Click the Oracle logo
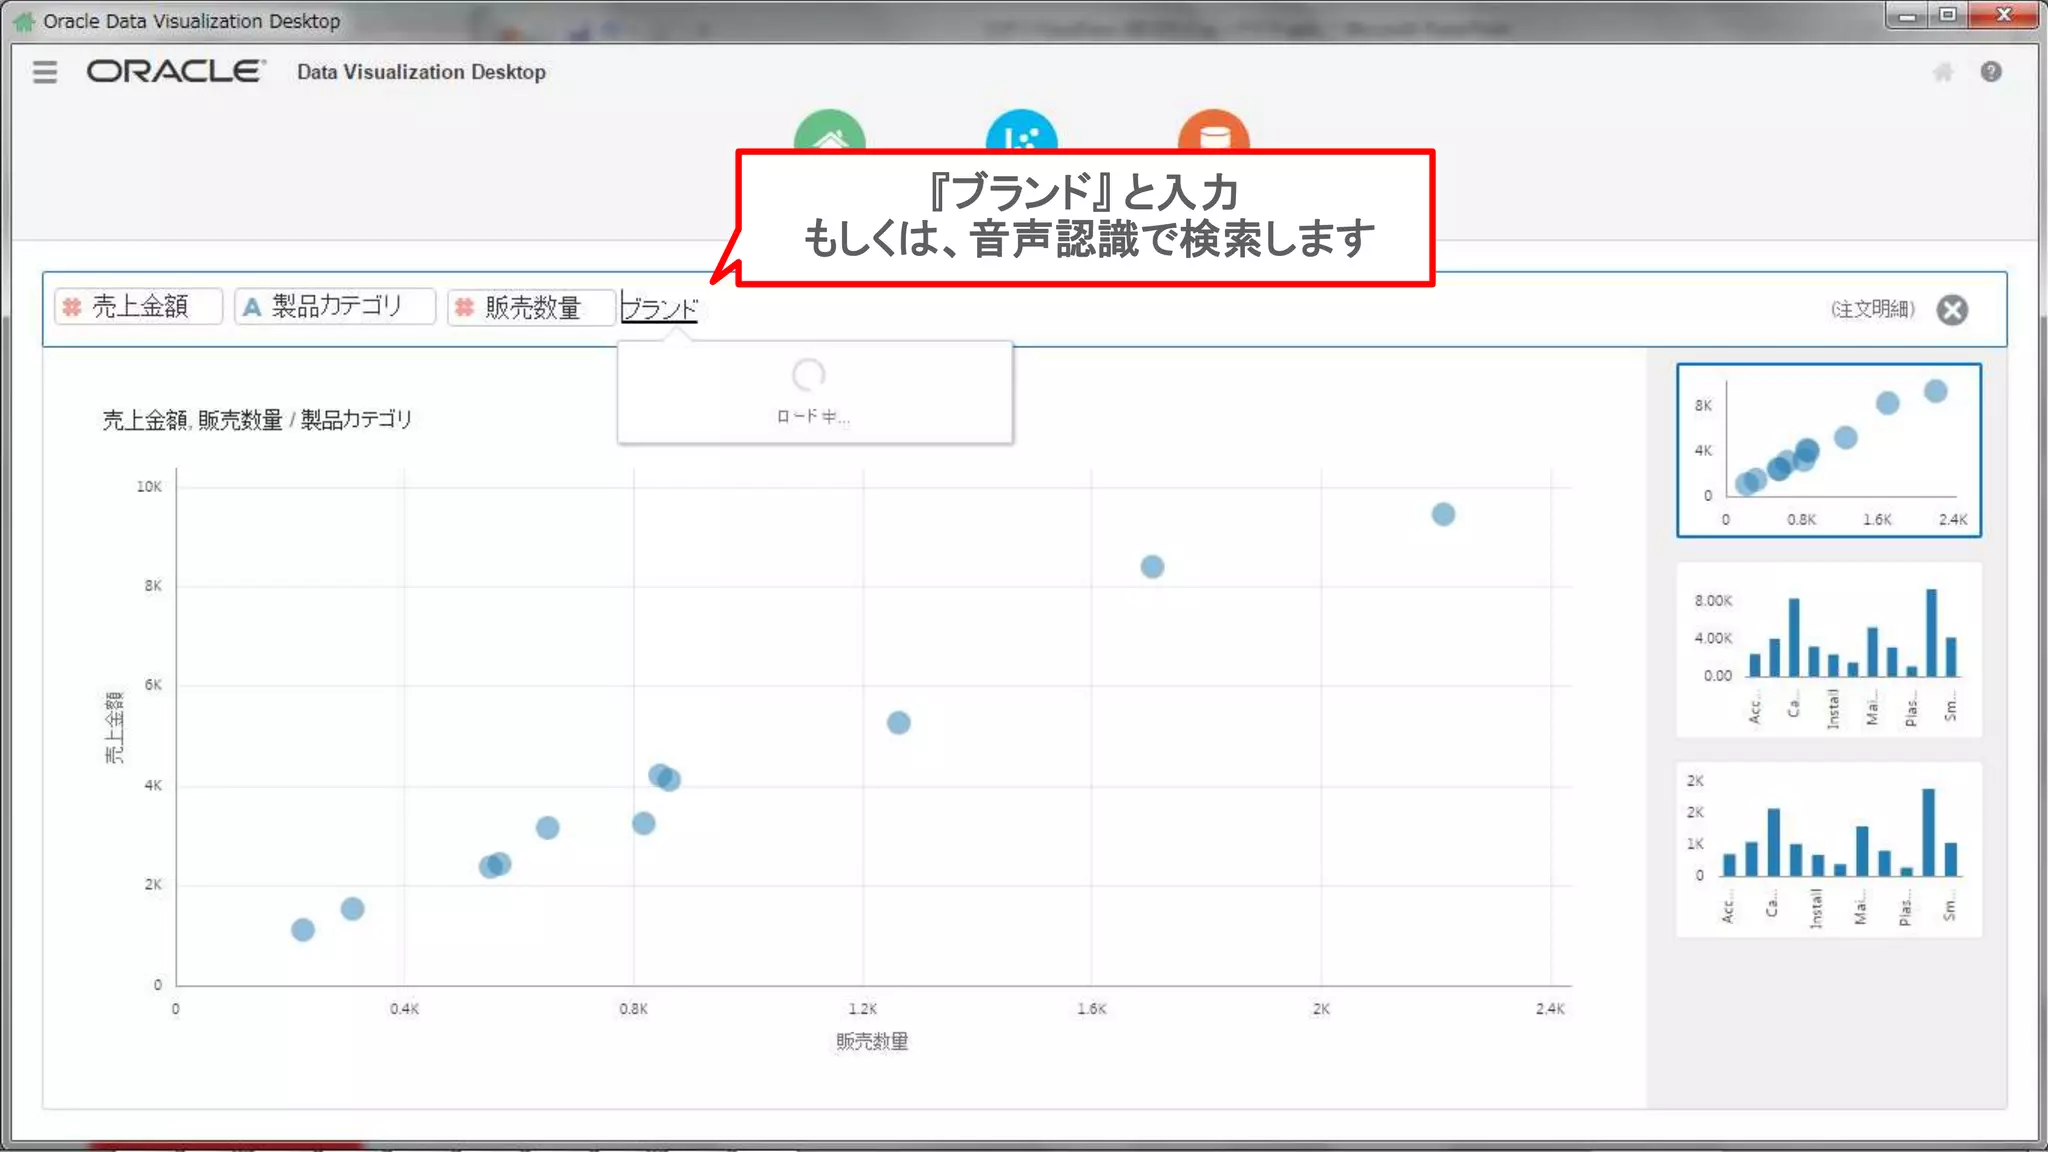 [176, 71]
